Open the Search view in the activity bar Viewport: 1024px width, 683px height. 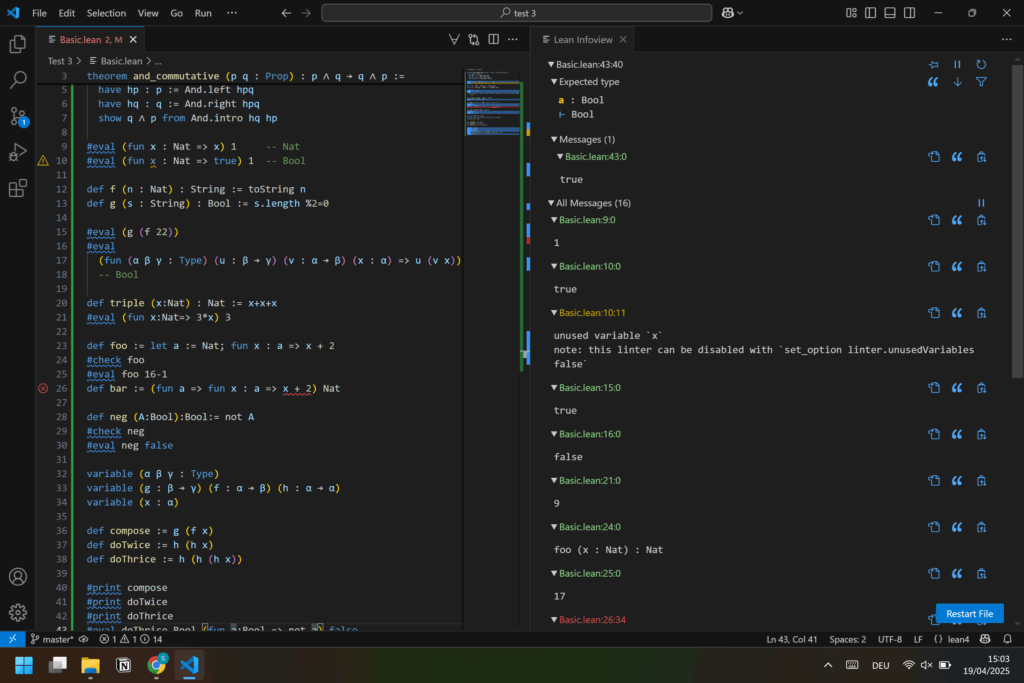pos(18,80)
